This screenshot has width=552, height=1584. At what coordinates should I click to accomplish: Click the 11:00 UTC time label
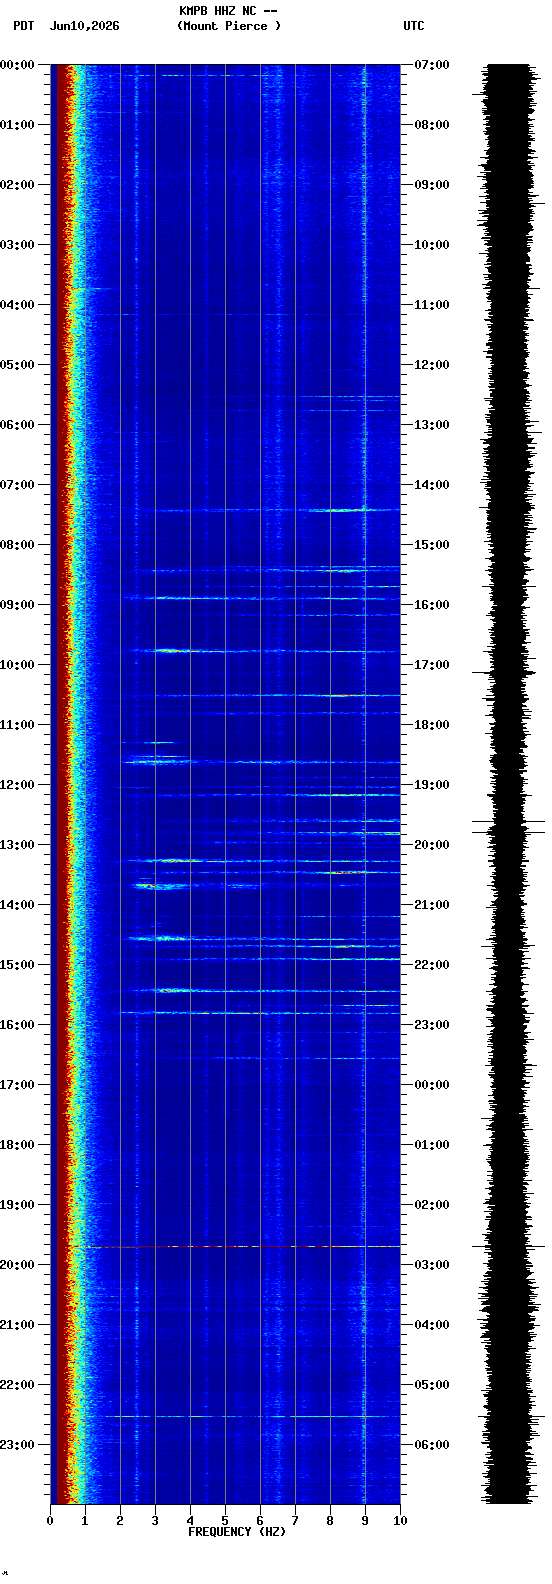pyautogui.click(x=432, y=305)
